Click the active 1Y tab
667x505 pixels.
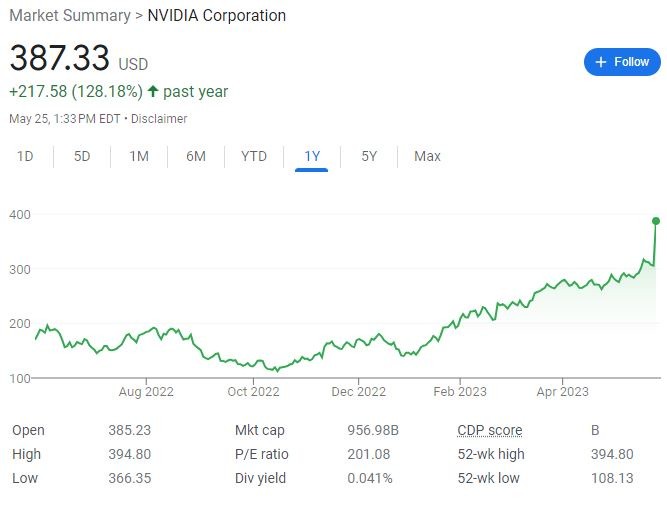pos(312,156)
